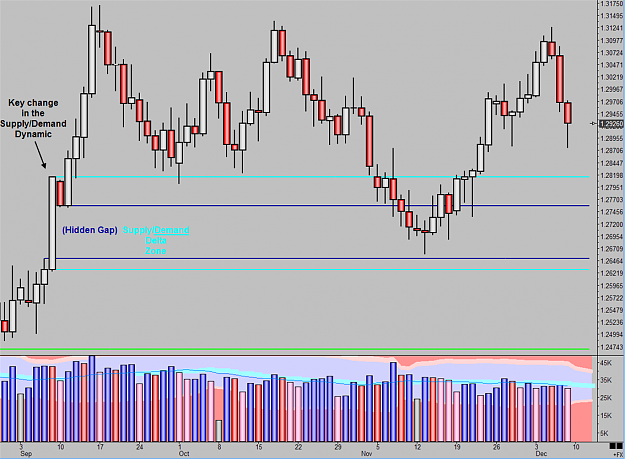Click the Oct date axis label
This screenshot has width=625, height=459.
pyautogui.click(x=184, y=454)
